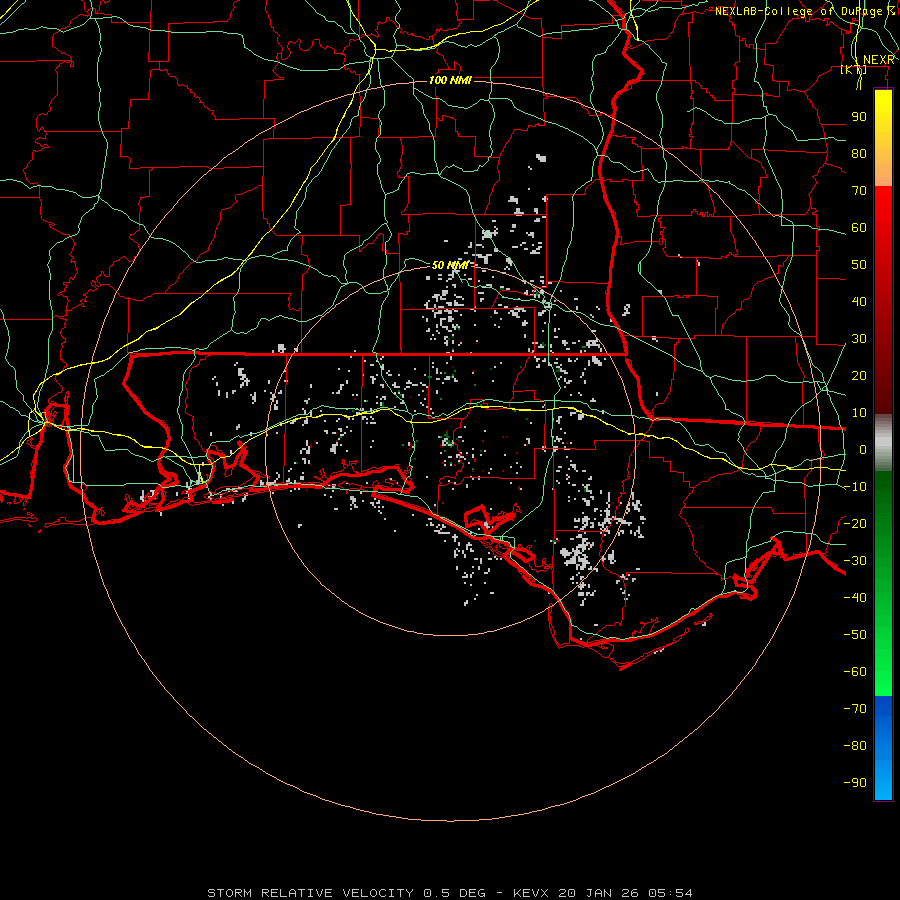Click the positive 30 scale label
900x900 pixels.
(859, 339)
